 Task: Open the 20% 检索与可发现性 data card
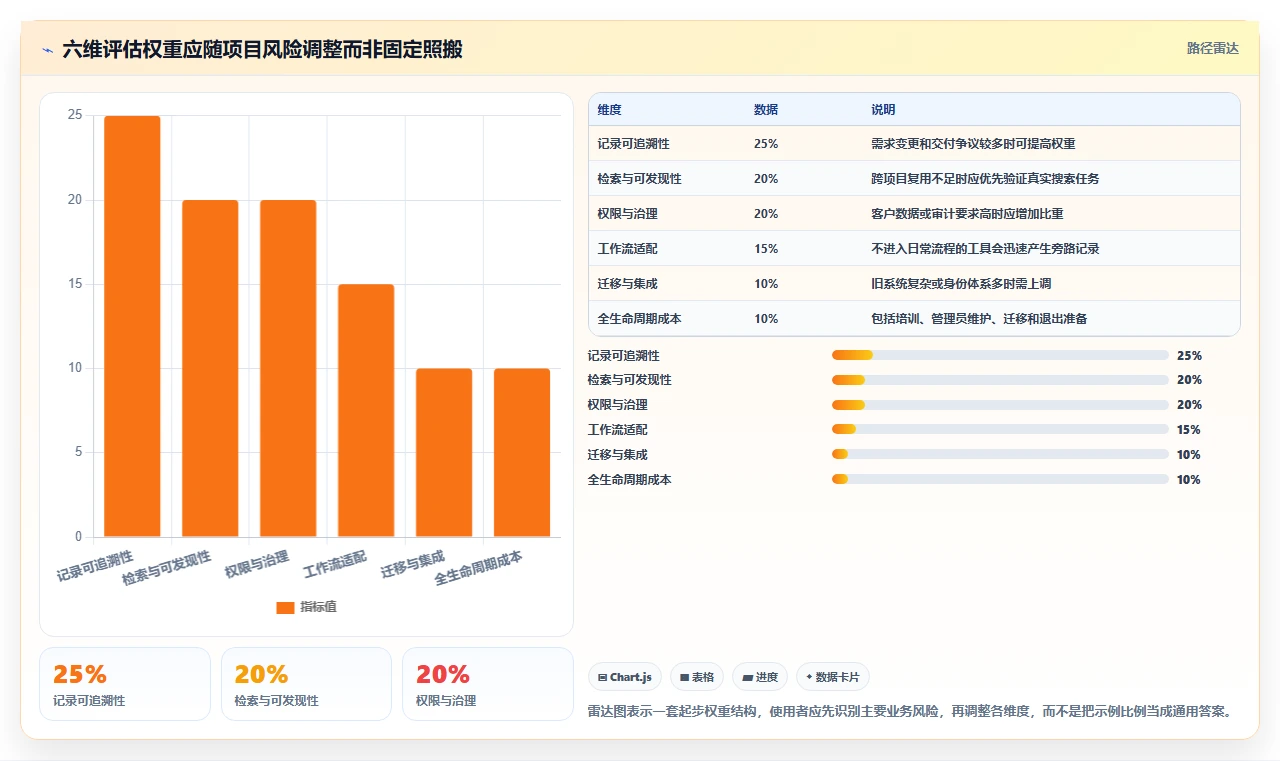coord(306,684)
